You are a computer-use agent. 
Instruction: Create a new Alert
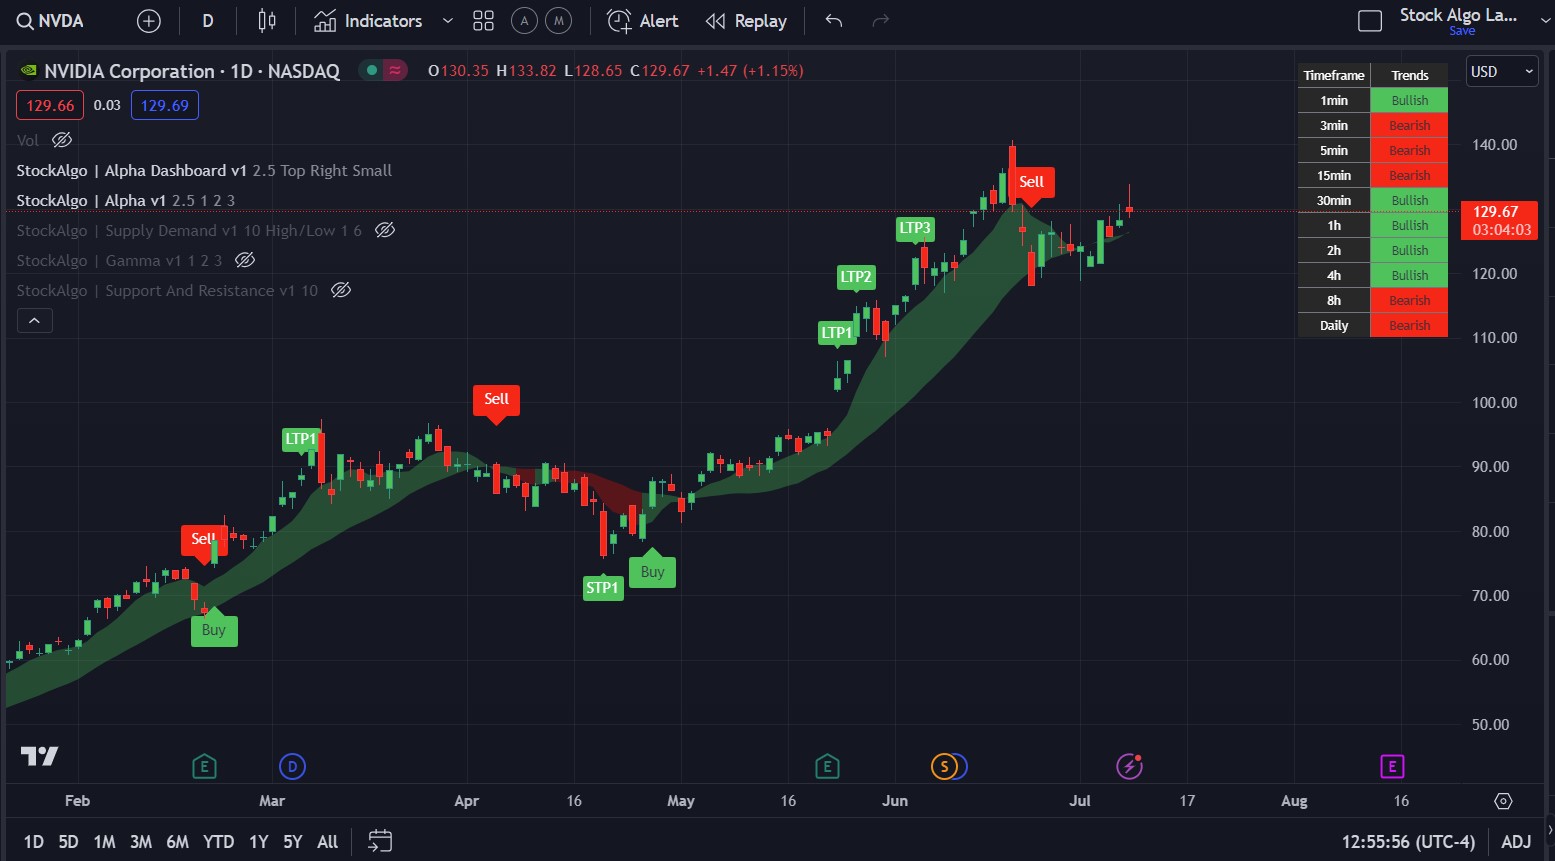[x=643, y=21]
